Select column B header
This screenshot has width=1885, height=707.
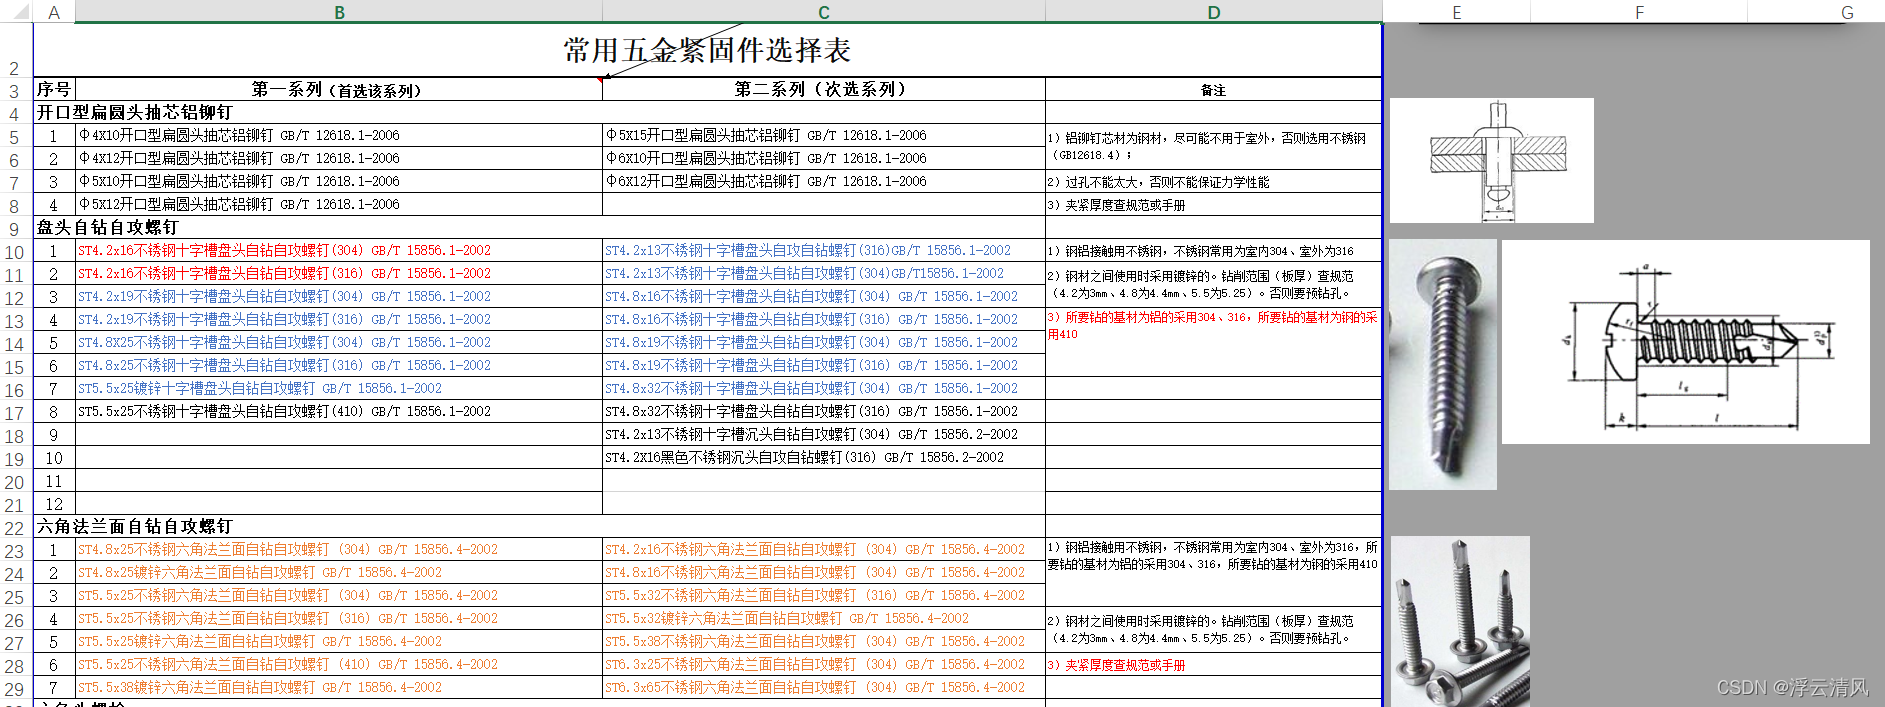pos(339,12)
